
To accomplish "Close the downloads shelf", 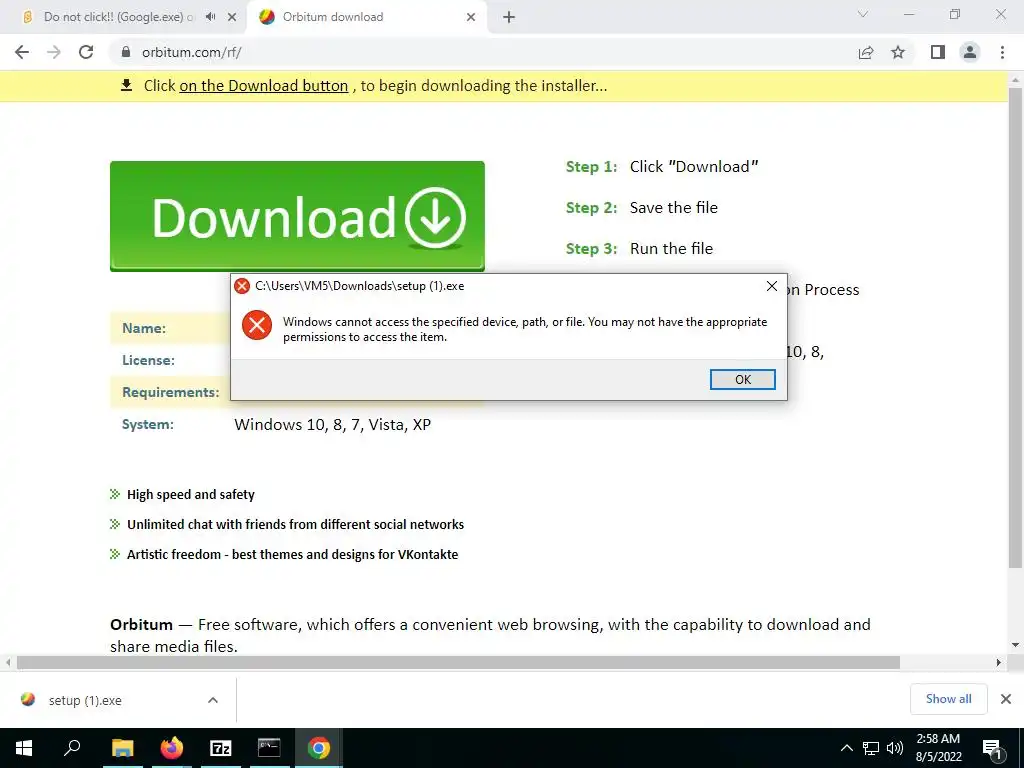I will pos(1006,699).
